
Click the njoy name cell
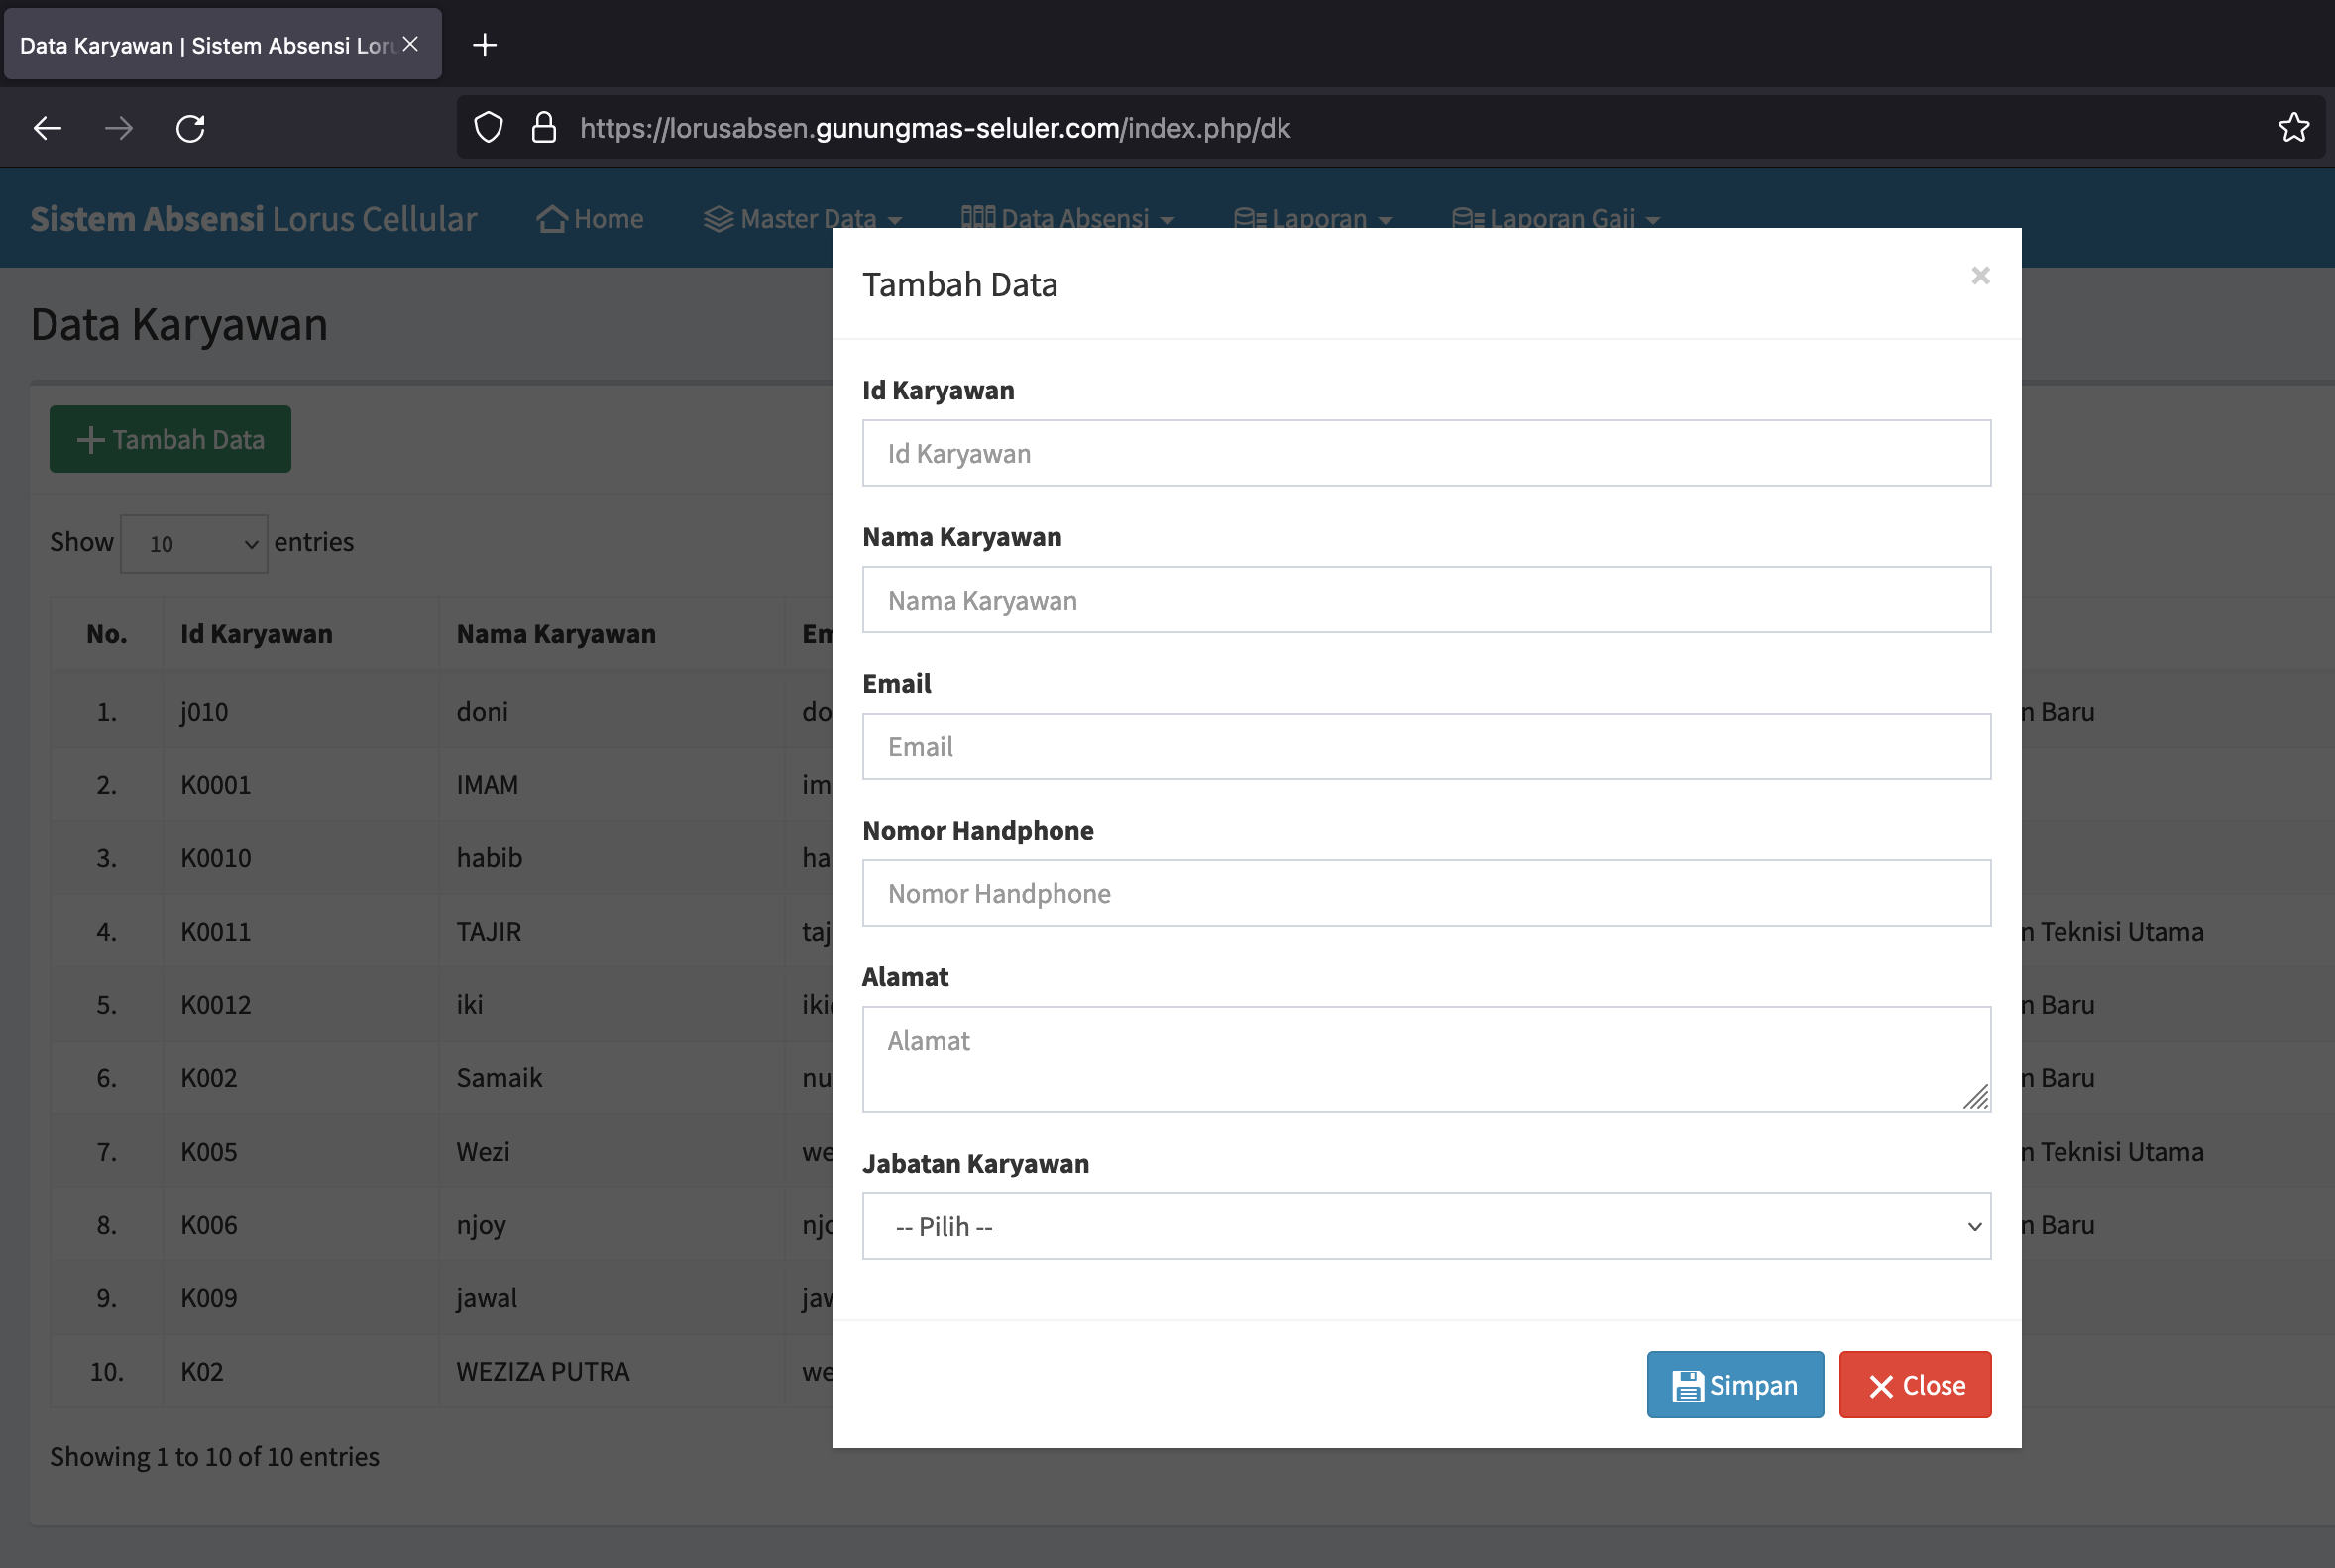coord(611,1224)
